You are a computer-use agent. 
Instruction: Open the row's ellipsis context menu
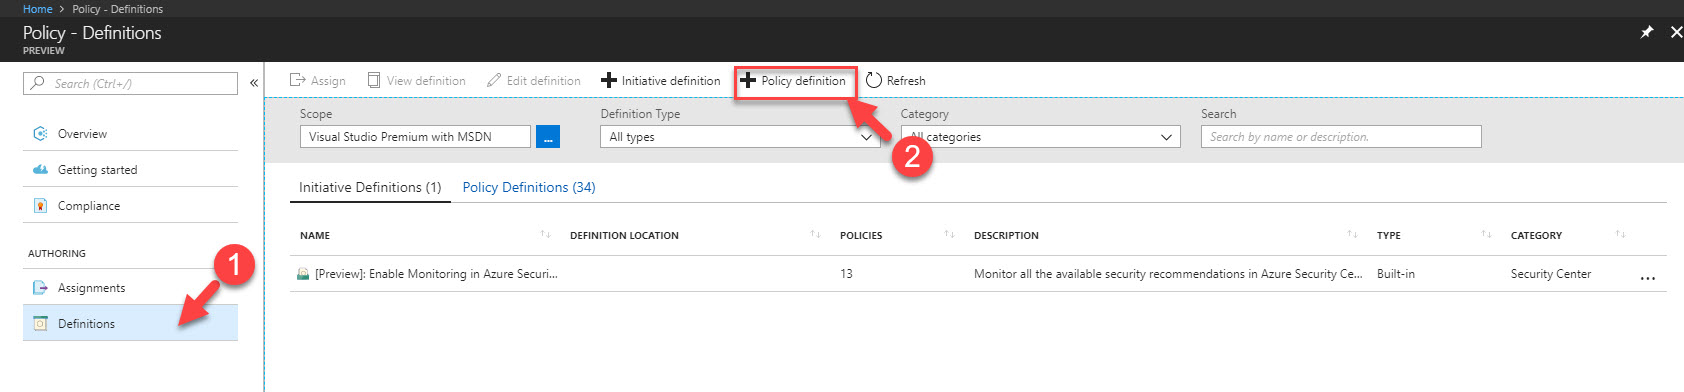pyautogui.click(x=1648, y=279)
